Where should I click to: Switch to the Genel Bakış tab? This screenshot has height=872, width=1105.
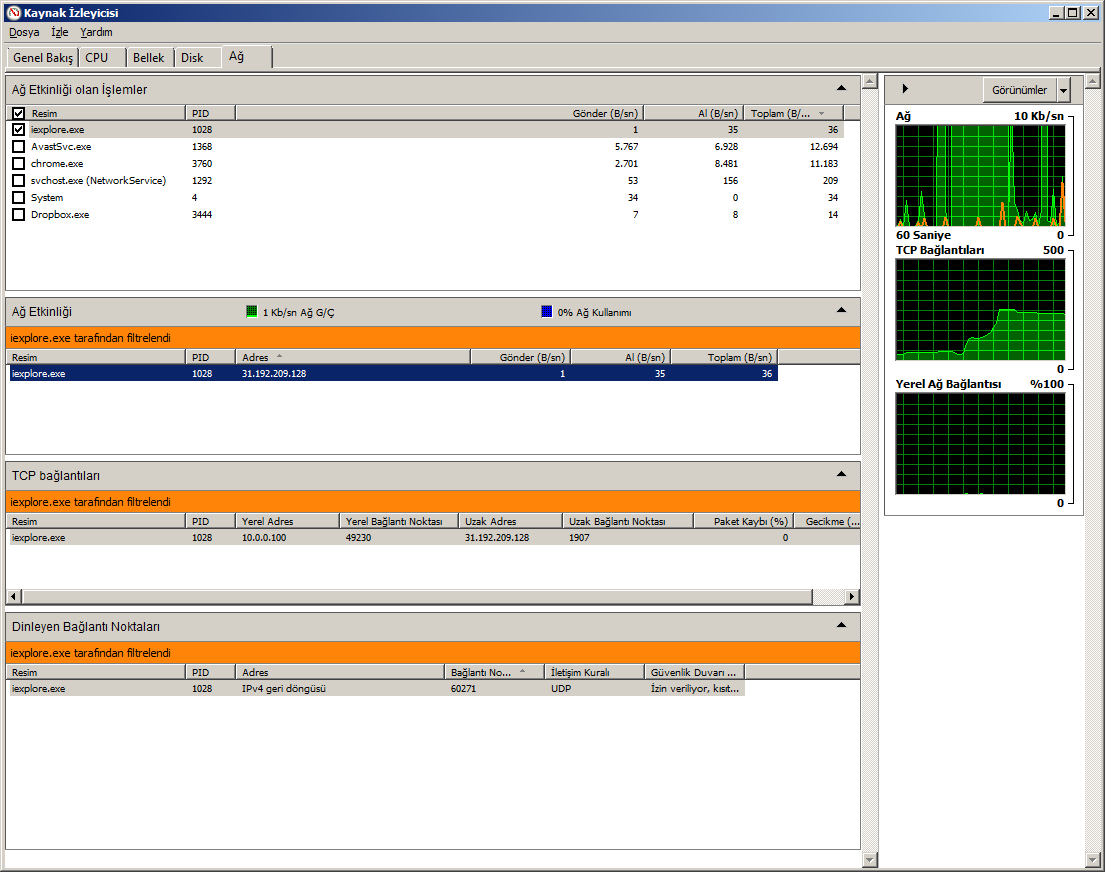pos(42,58)
